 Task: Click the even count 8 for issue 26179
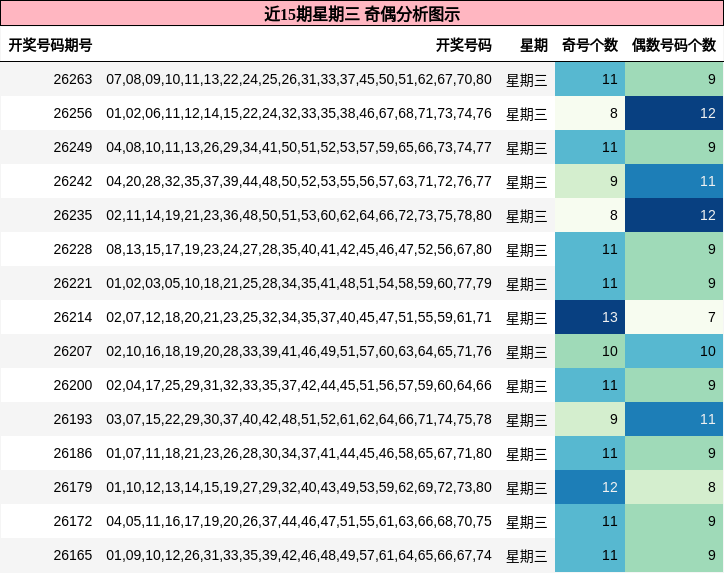674,487
